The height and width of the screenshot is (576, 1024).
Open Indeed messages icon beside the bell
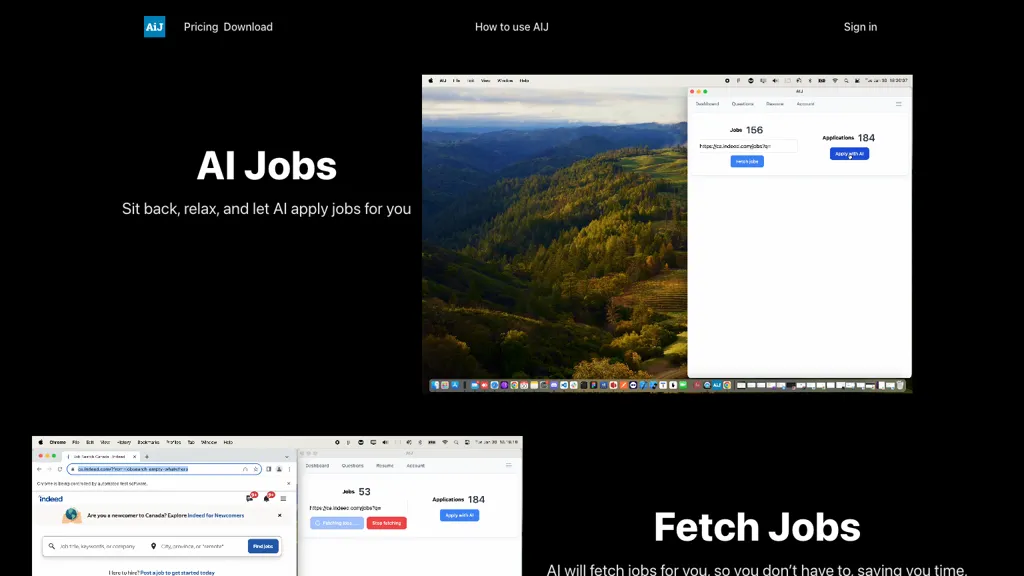pos(250,497)
